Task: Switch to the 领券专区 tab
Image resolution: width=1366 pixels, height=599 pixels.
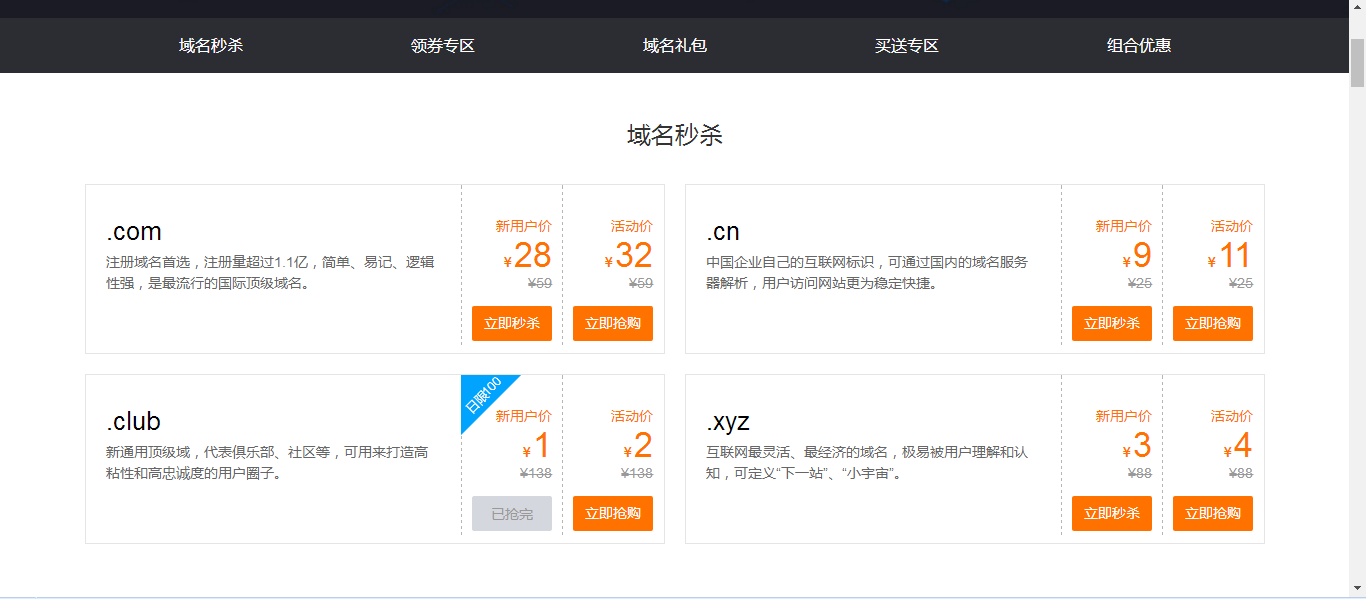Action: point(442,45)
